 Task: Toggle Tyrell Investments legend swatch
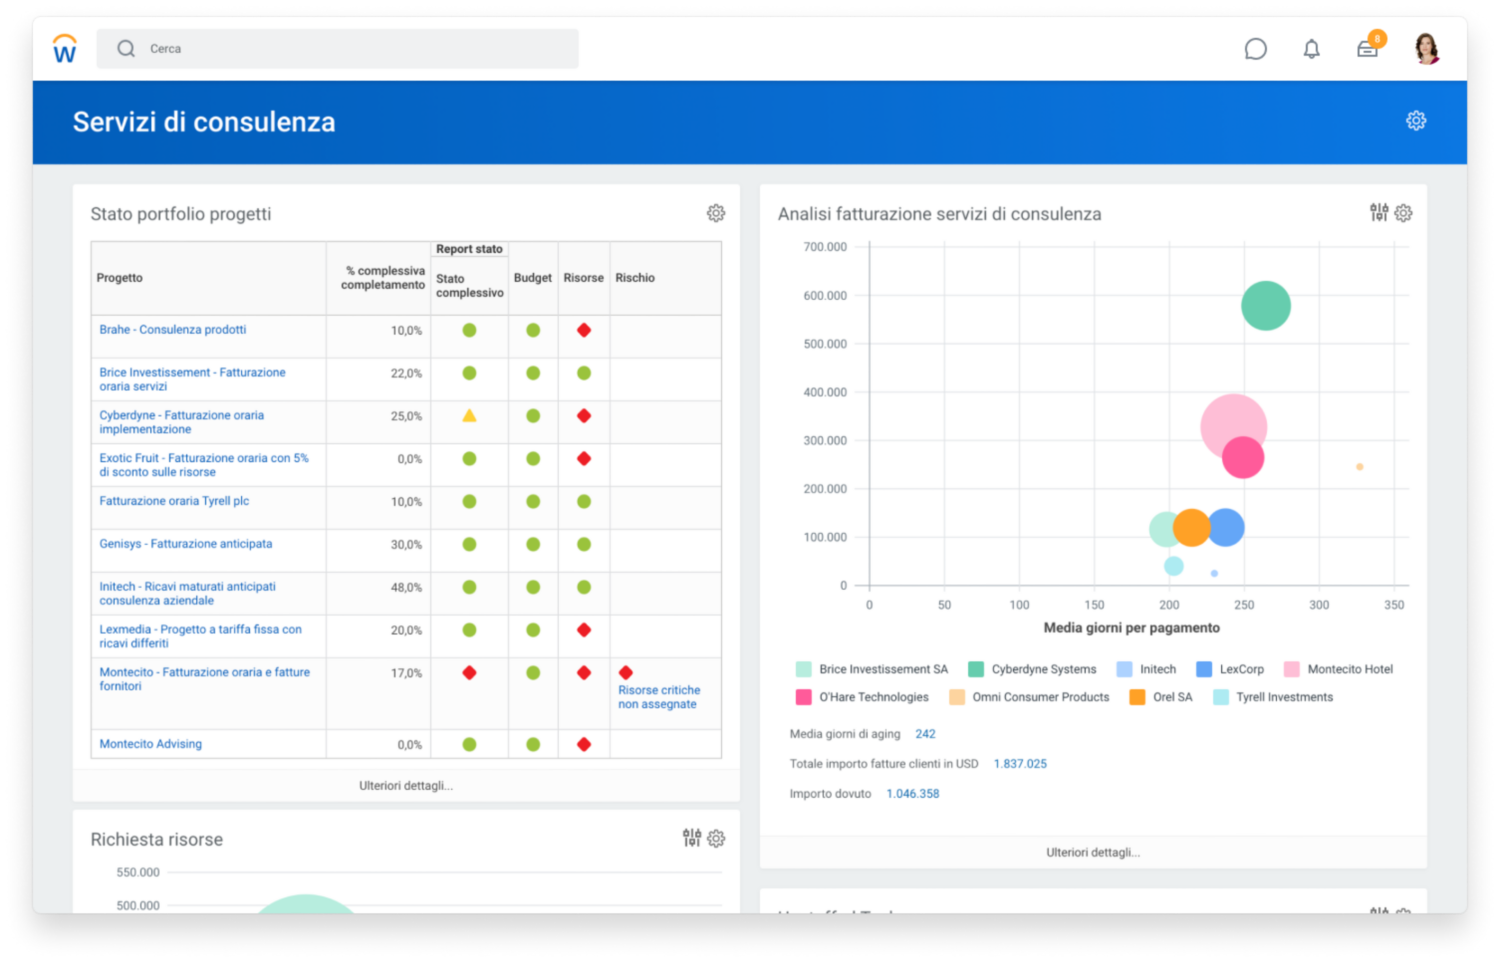(1221, 697)
